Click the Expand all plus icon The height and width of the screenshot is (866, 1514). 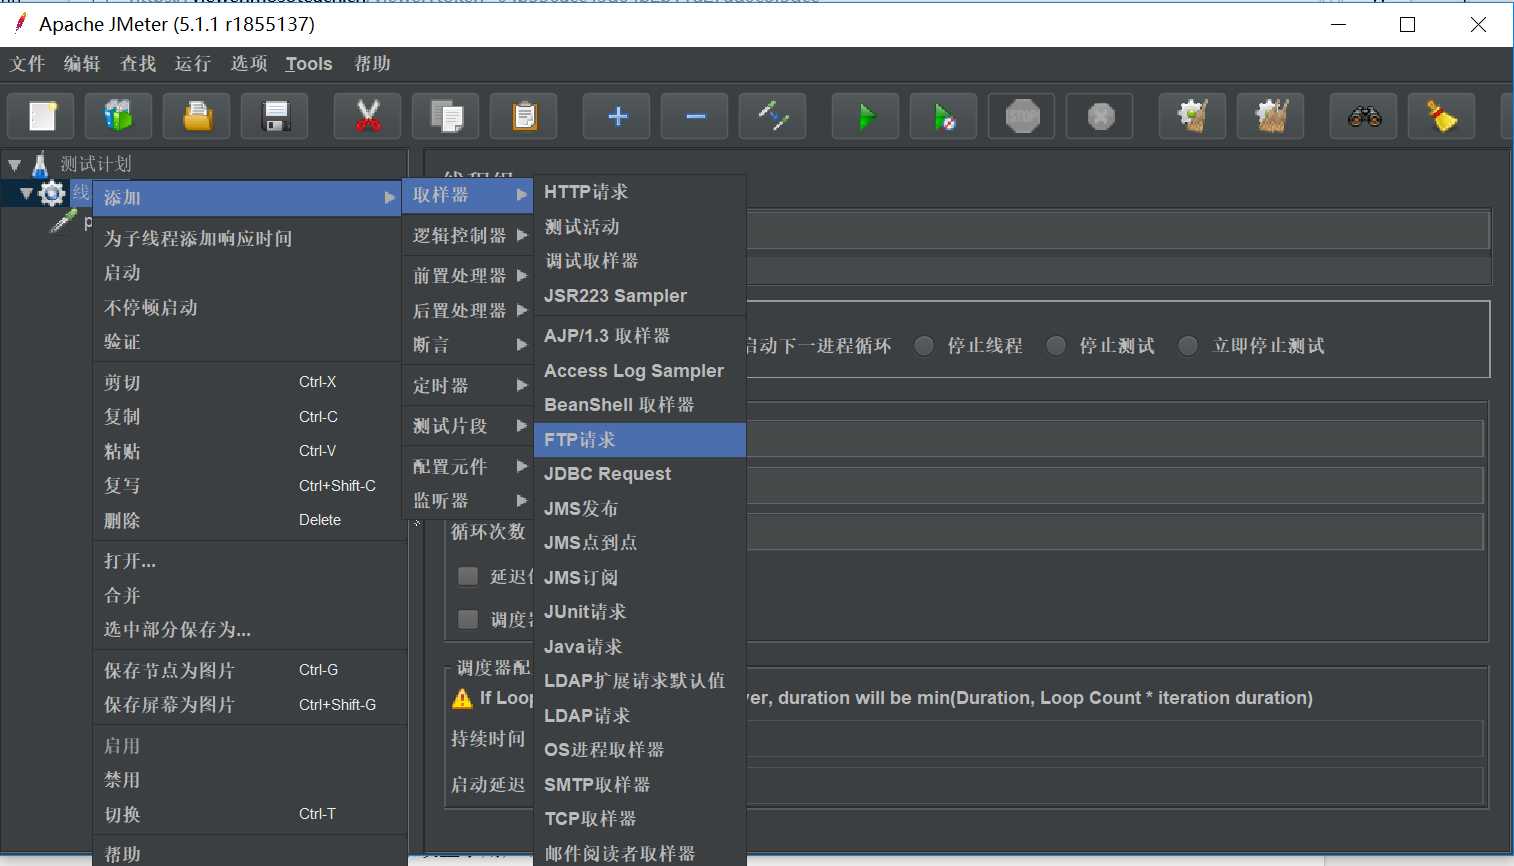coord(617,117)
